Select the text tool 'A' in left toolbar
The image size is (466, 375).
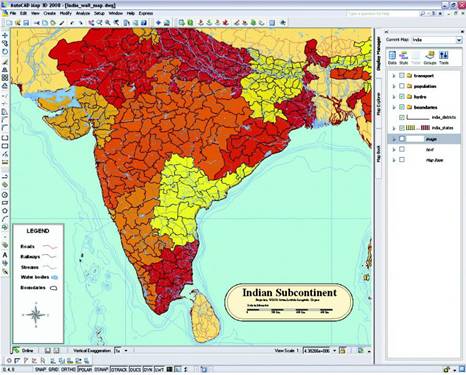click(5, 255)
